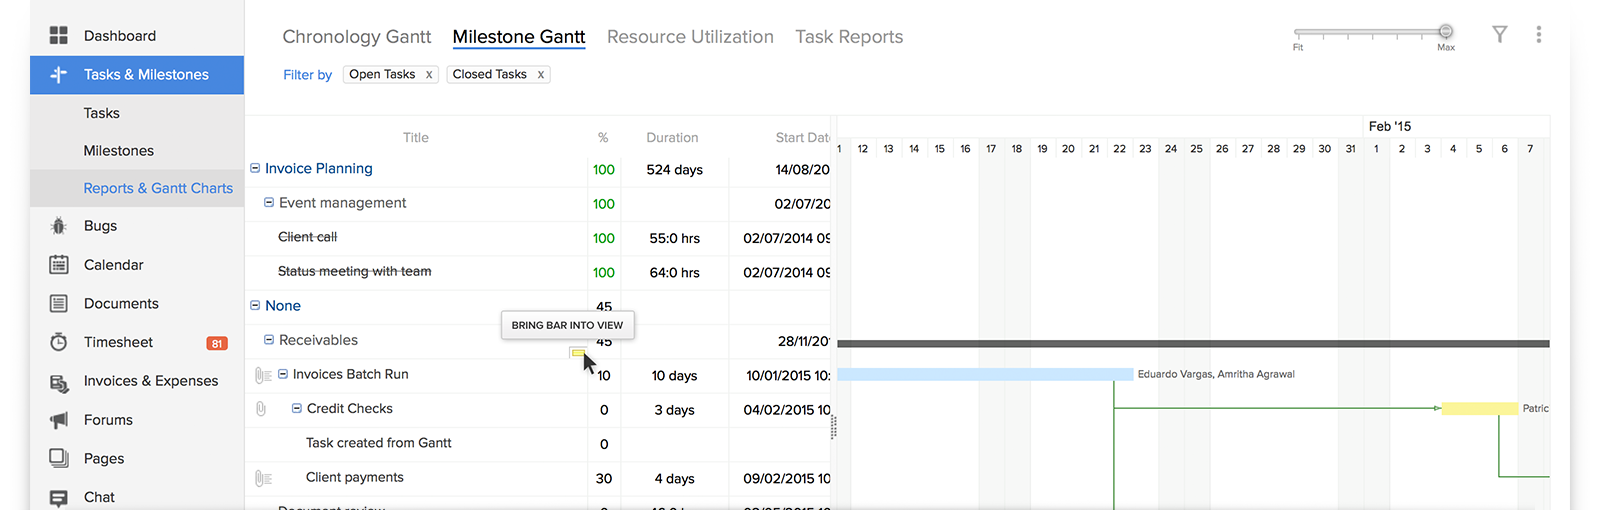This screenshot has width=1600, height=510.
Task: Click the Documents sidebar icon
Action: pos(59,304)
